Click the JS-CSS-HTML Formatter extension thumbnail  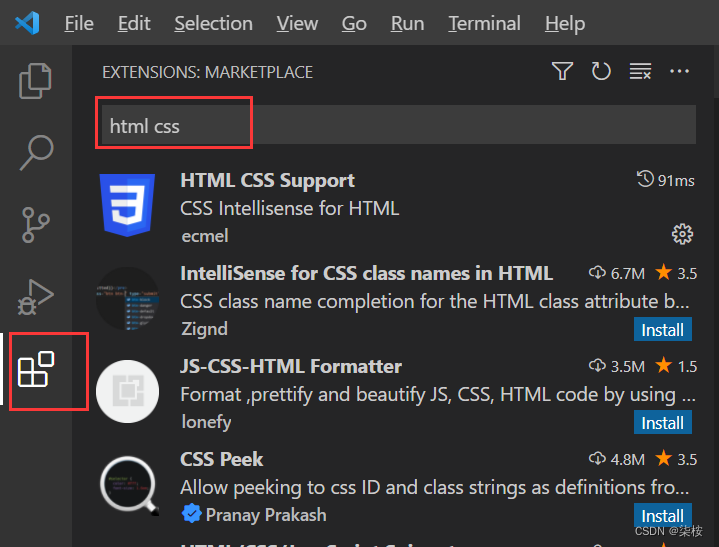[127, 392]
